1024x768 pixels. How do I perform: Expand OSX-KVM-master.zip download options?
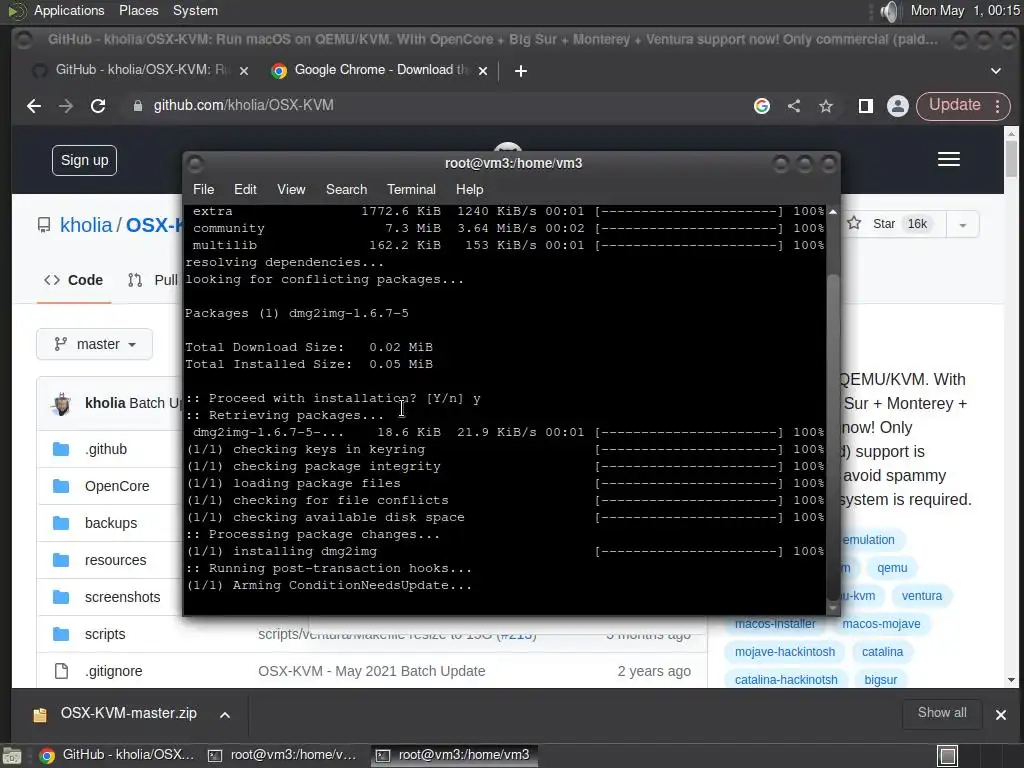click(225, 715)
